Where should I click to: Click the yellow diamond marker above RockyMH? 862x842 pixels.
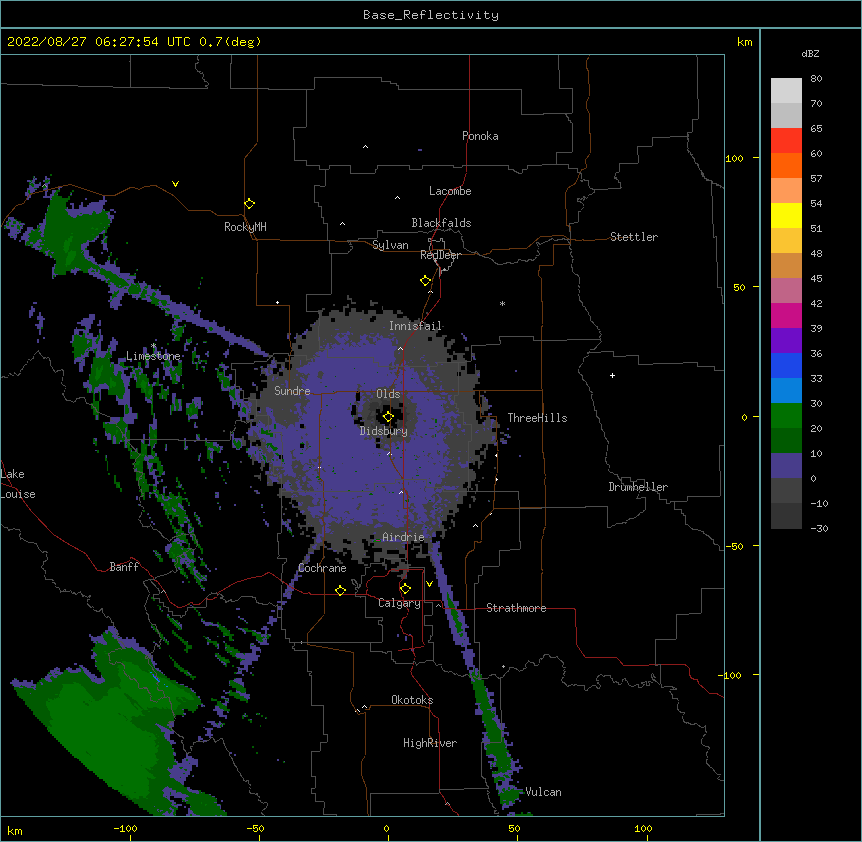coord(249,204)
